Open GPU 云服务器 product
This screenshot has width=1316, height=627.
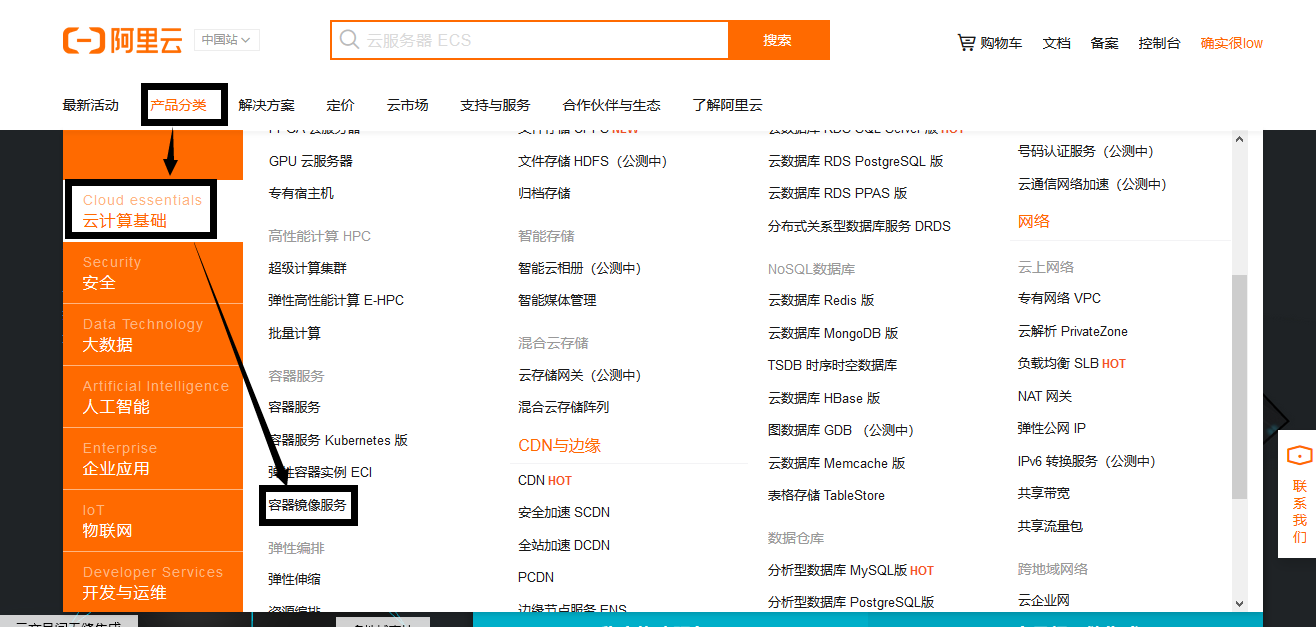(x=310, y=161)
